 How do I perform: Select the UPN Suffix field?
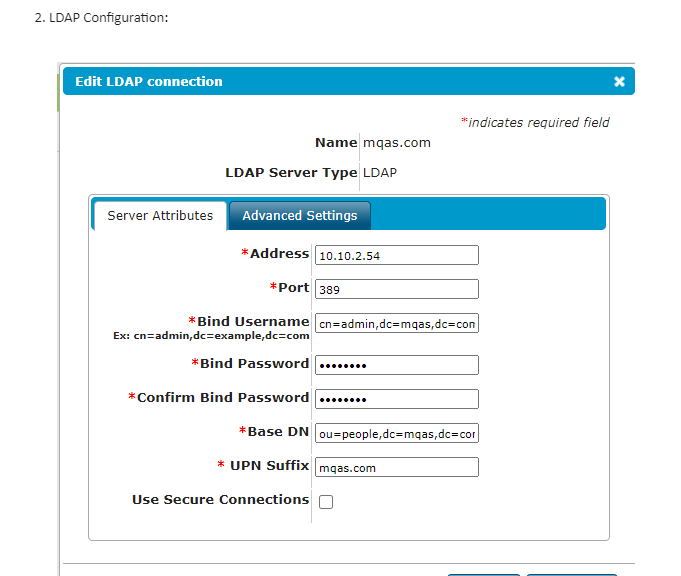(x=397, y=467)
